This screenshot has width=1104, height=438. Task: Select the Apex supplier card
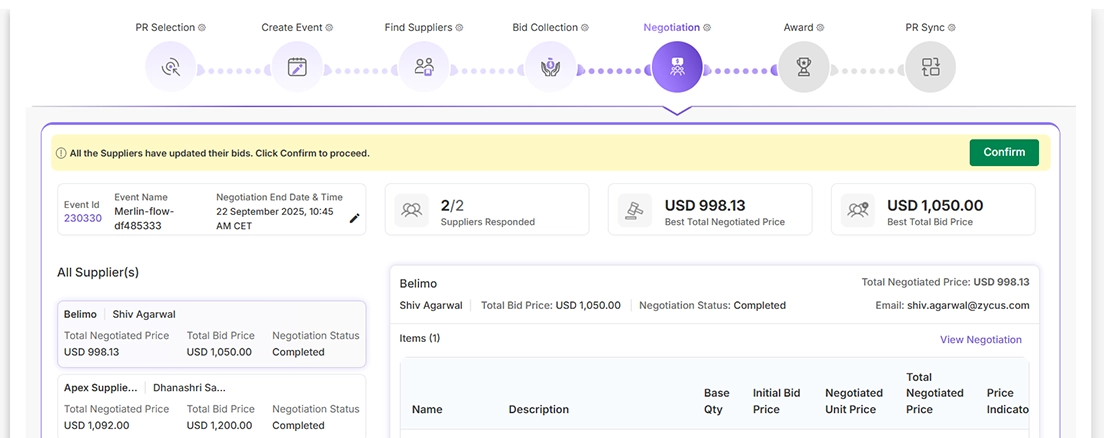tap(211, 406)
